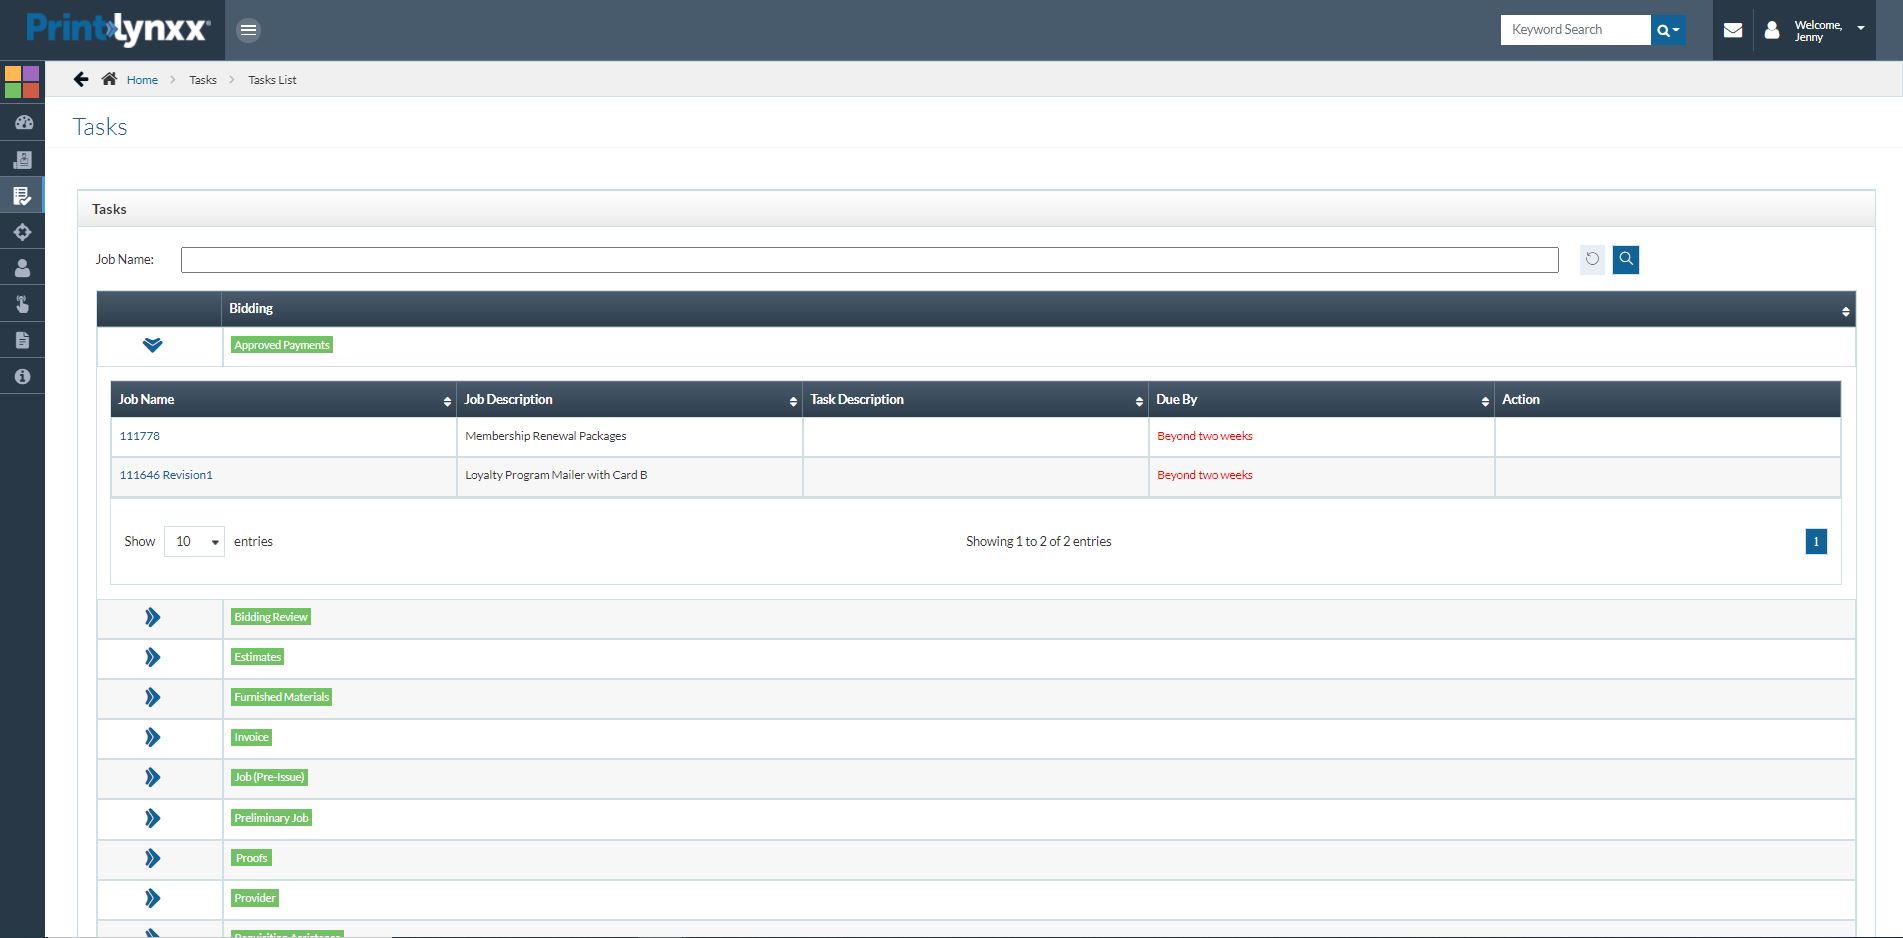Open the person silhouette sidebar icon
The height and width of the screenshot is (938, 1903).
click(x=22, y=268)
